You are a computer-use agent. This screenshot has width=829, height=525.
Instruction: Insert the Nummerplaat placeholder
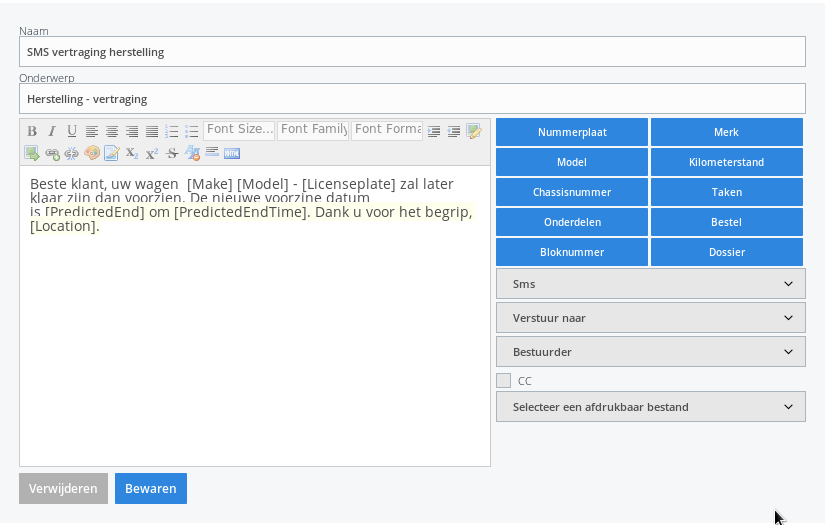click(572, 132)
